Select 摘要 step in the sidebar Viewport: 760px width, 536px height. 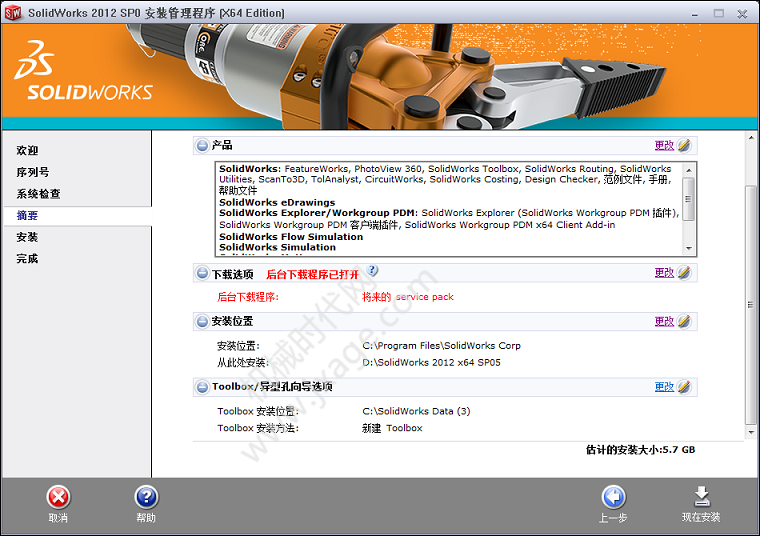(27, 216)
